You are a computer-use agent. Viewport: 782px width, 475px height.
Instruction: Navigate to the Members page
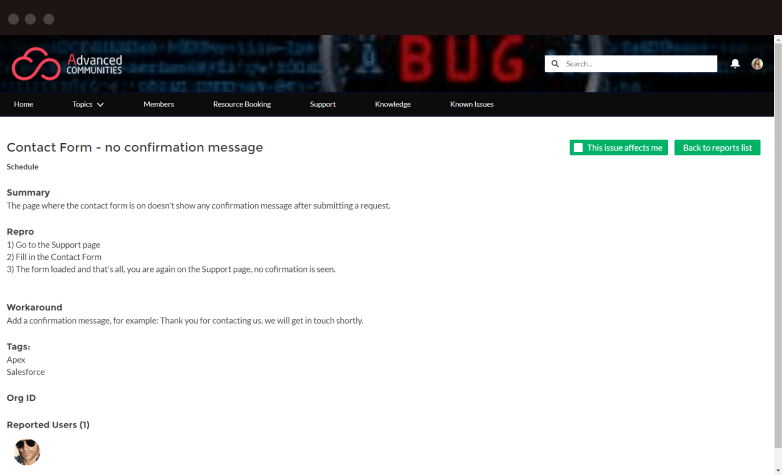click(x=159, y=104)
